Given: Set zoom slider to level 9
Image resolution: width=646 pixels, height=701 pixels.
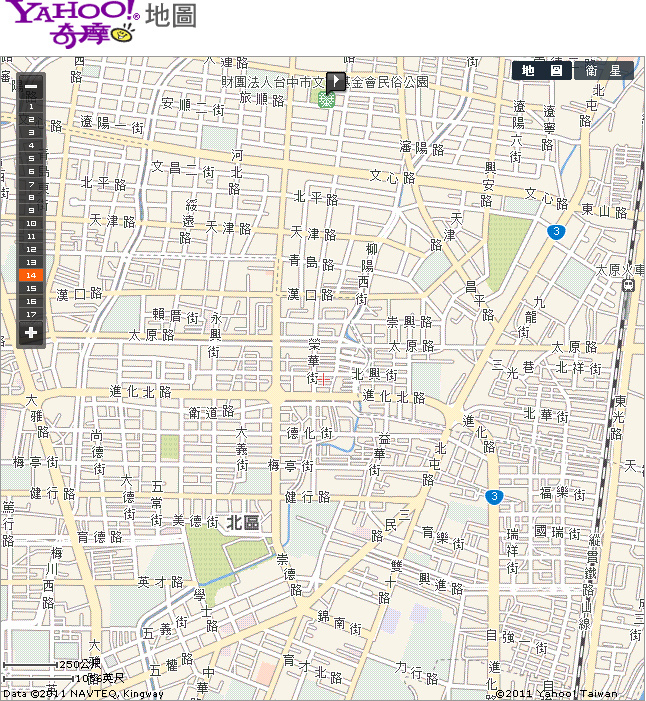Looking at the screenshot, I should coord(31,210).
